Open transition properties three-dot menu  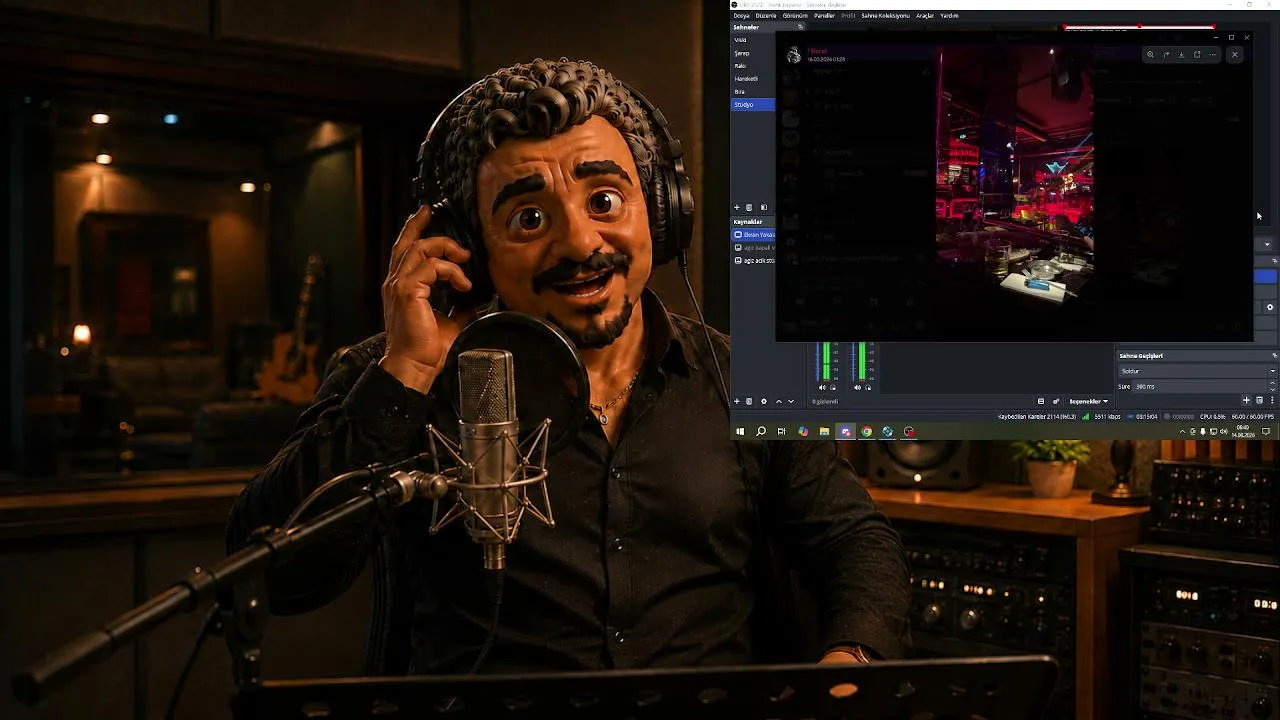(1272, 401)
